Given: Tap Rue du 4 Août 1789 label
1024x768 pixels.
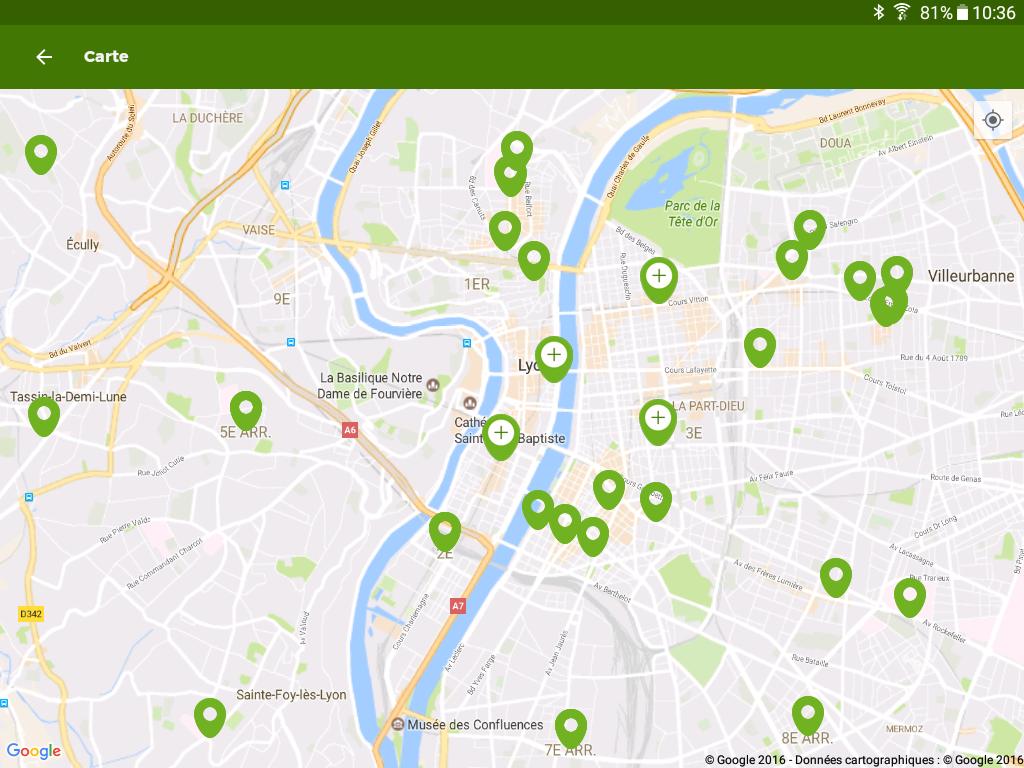Looking at the screenshot, I should click(x=934, y=357).
